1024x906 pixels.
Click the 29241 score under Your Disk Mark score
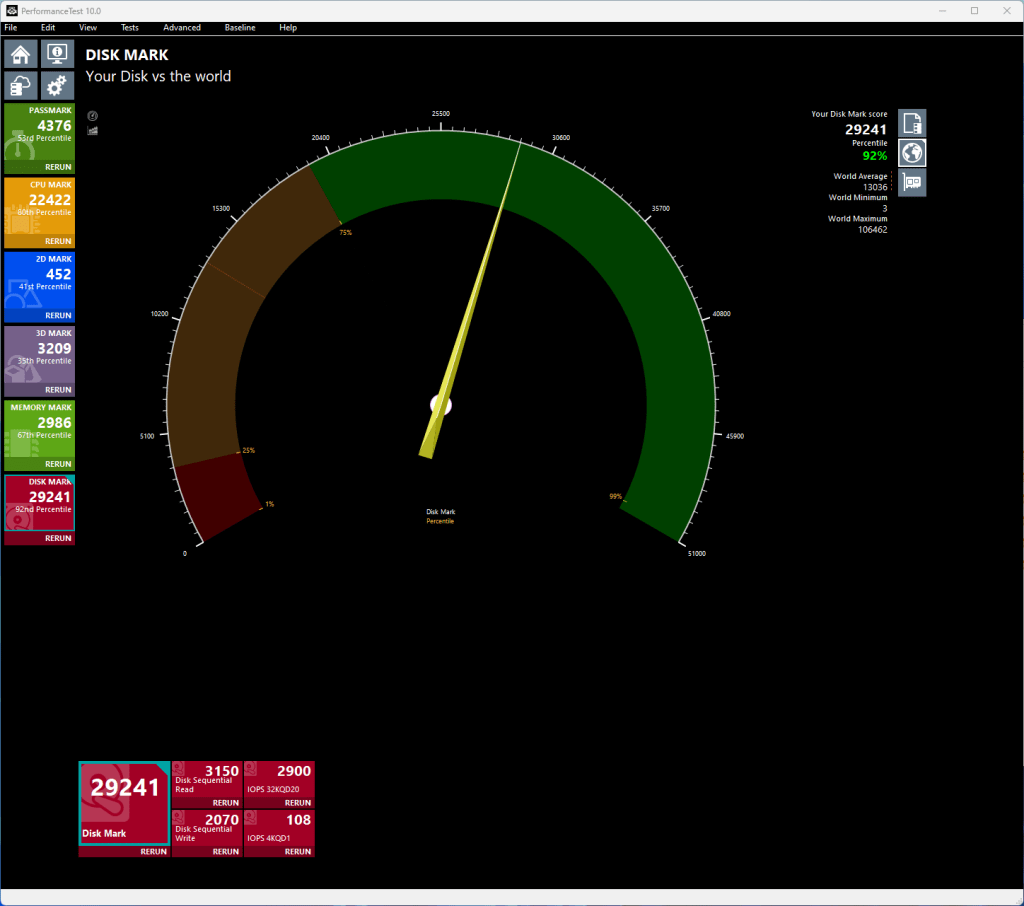(865, 130)
